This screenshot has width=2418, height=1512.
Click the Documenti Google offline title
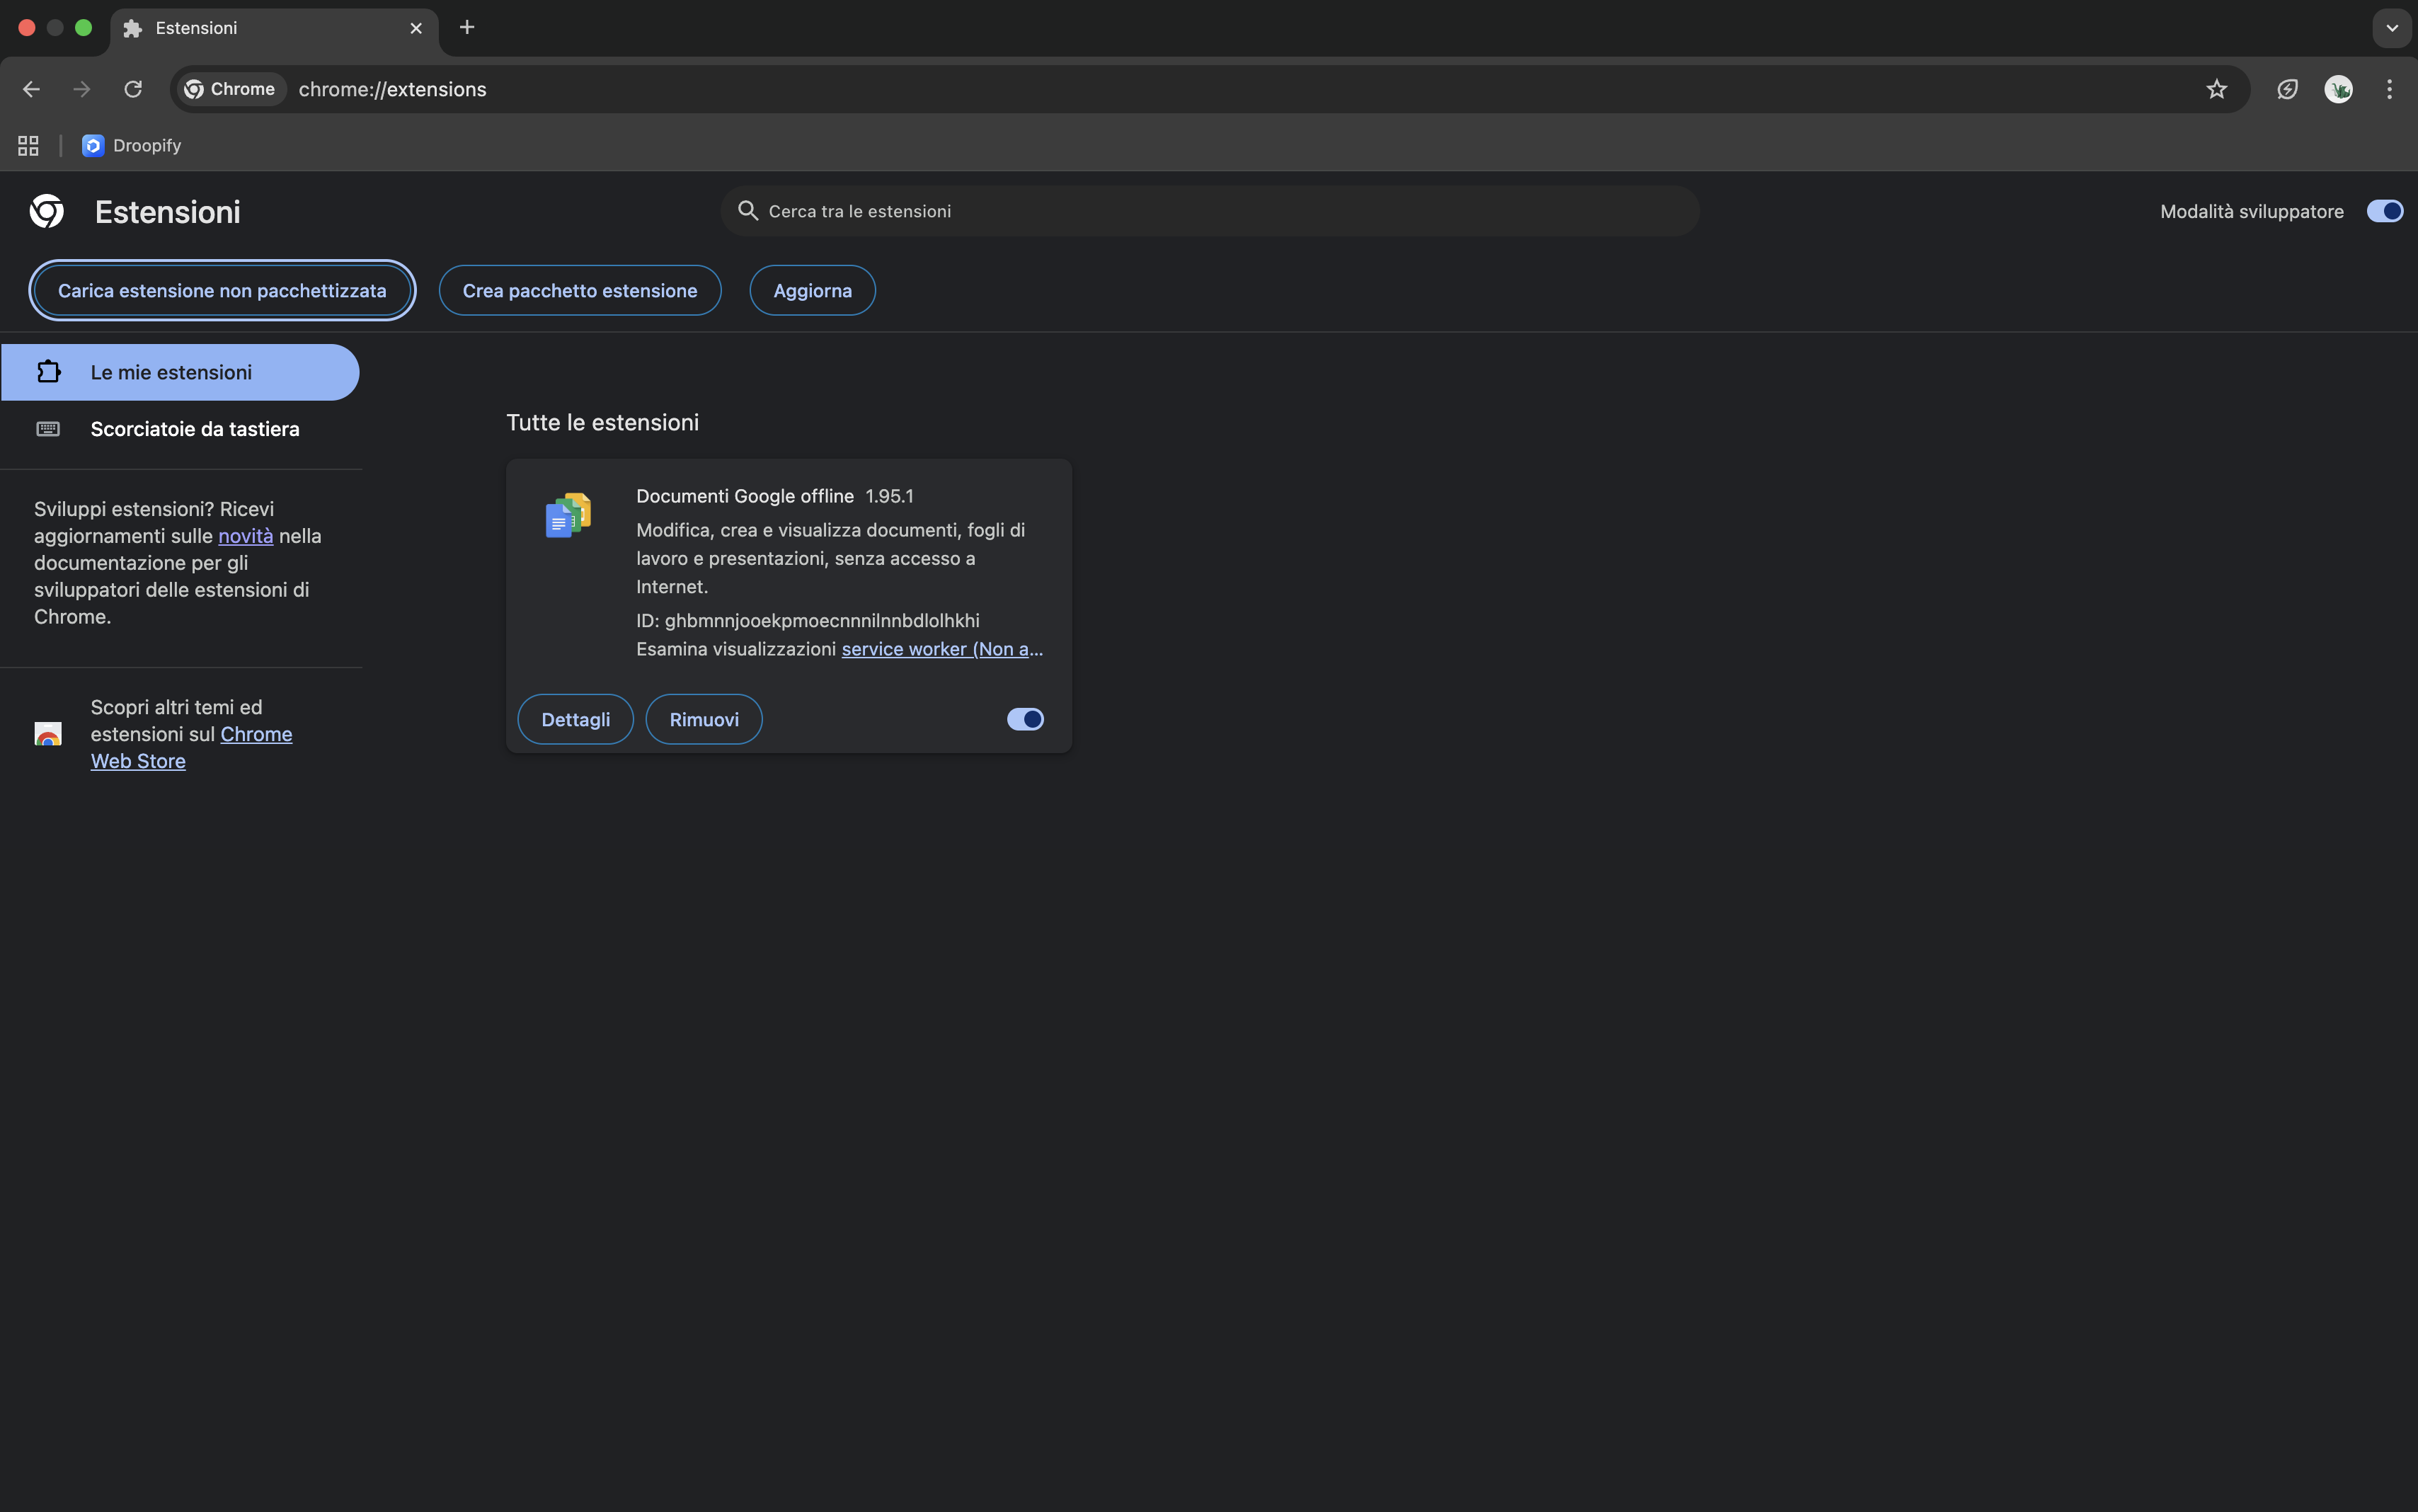745,496
